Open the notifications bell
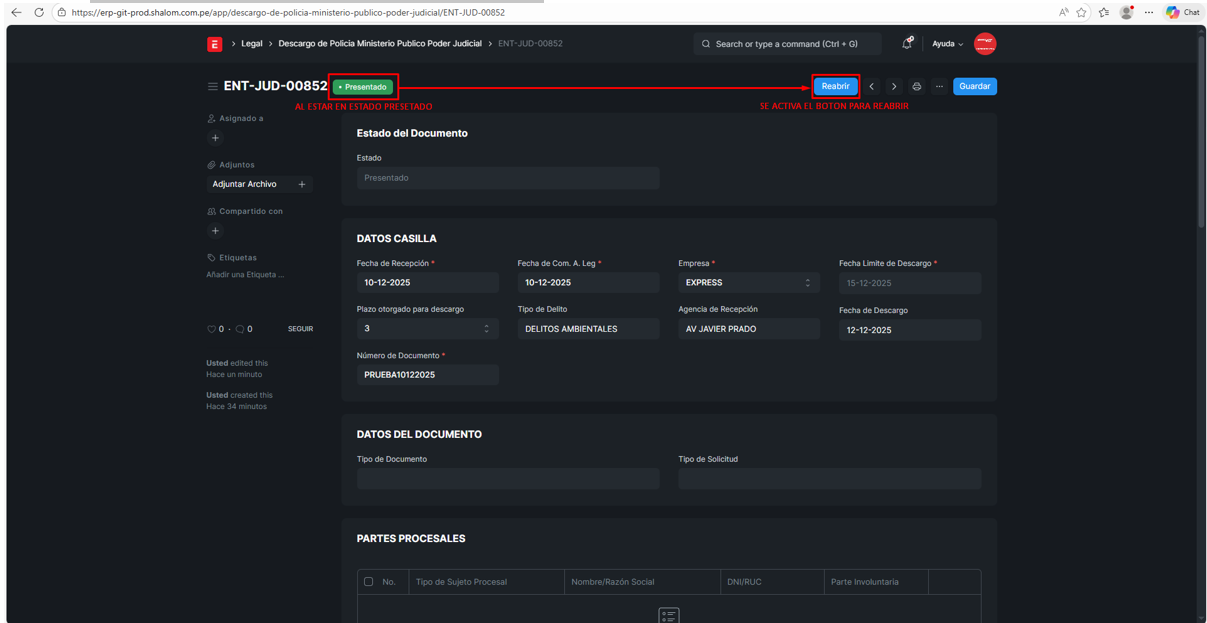 pos(906,44)
